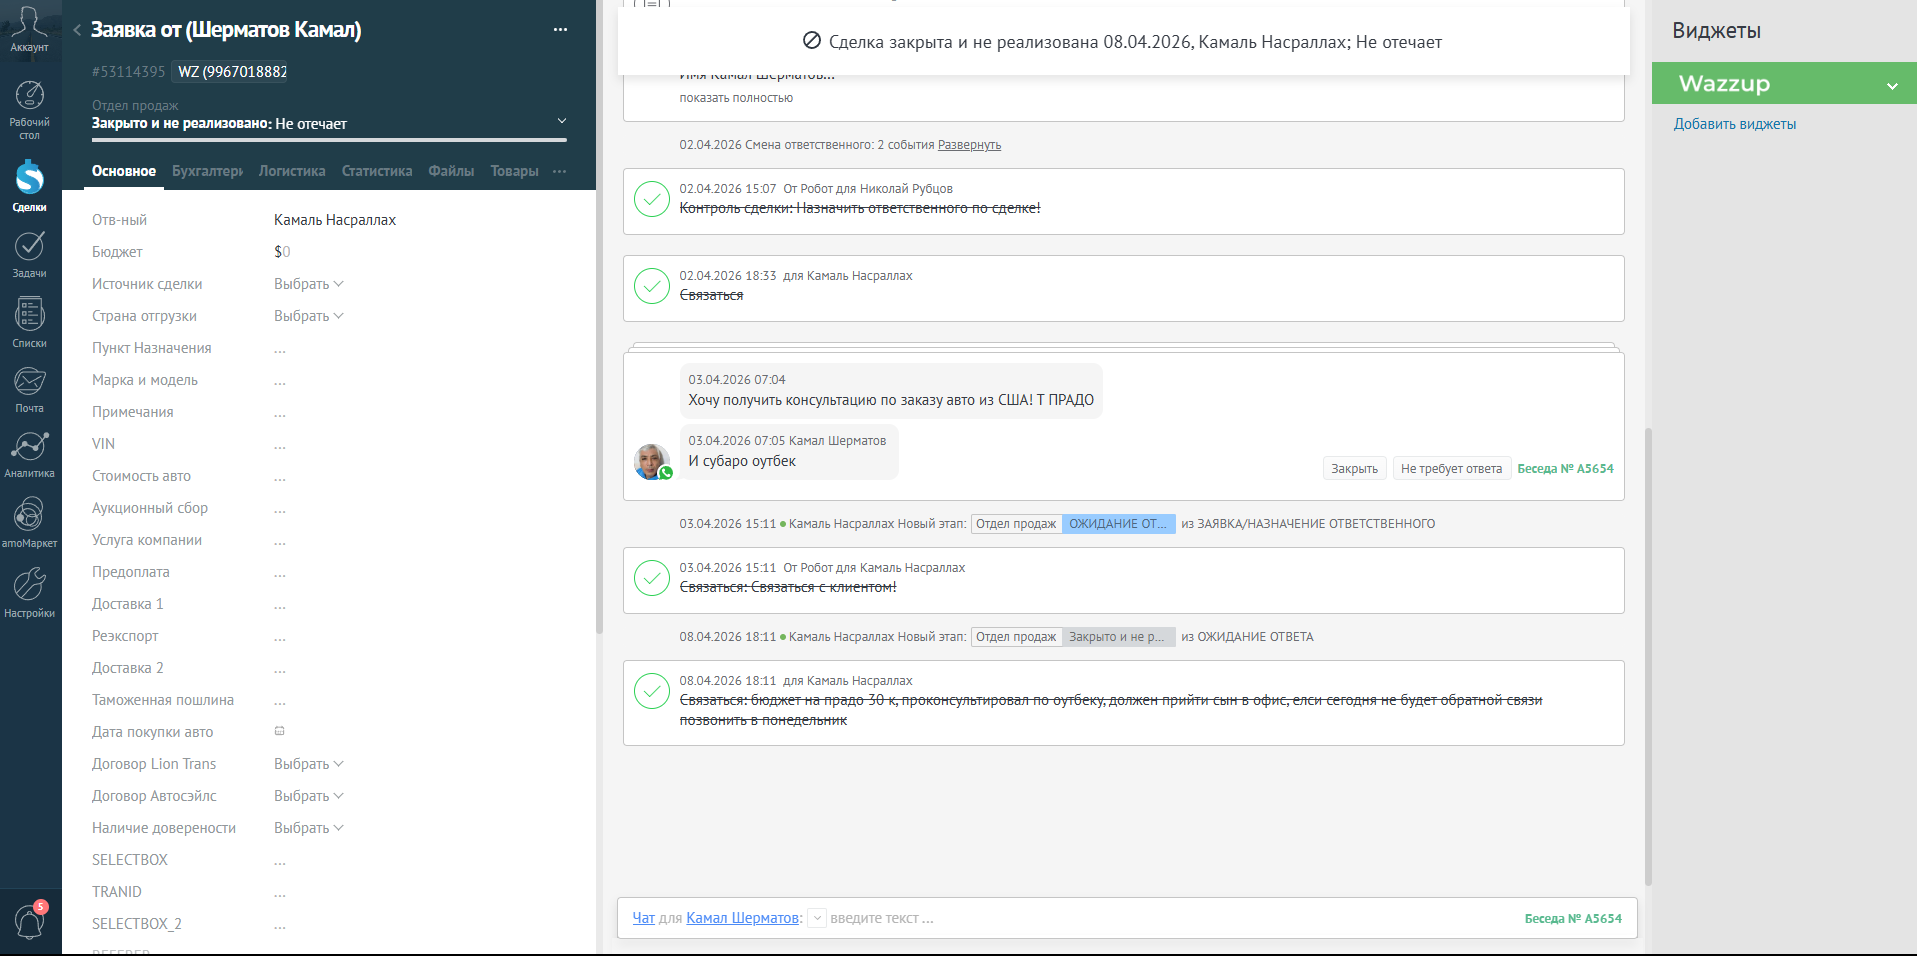Click the TRANID field value
The image size is (1917, 956).
(x=280, y=893)
